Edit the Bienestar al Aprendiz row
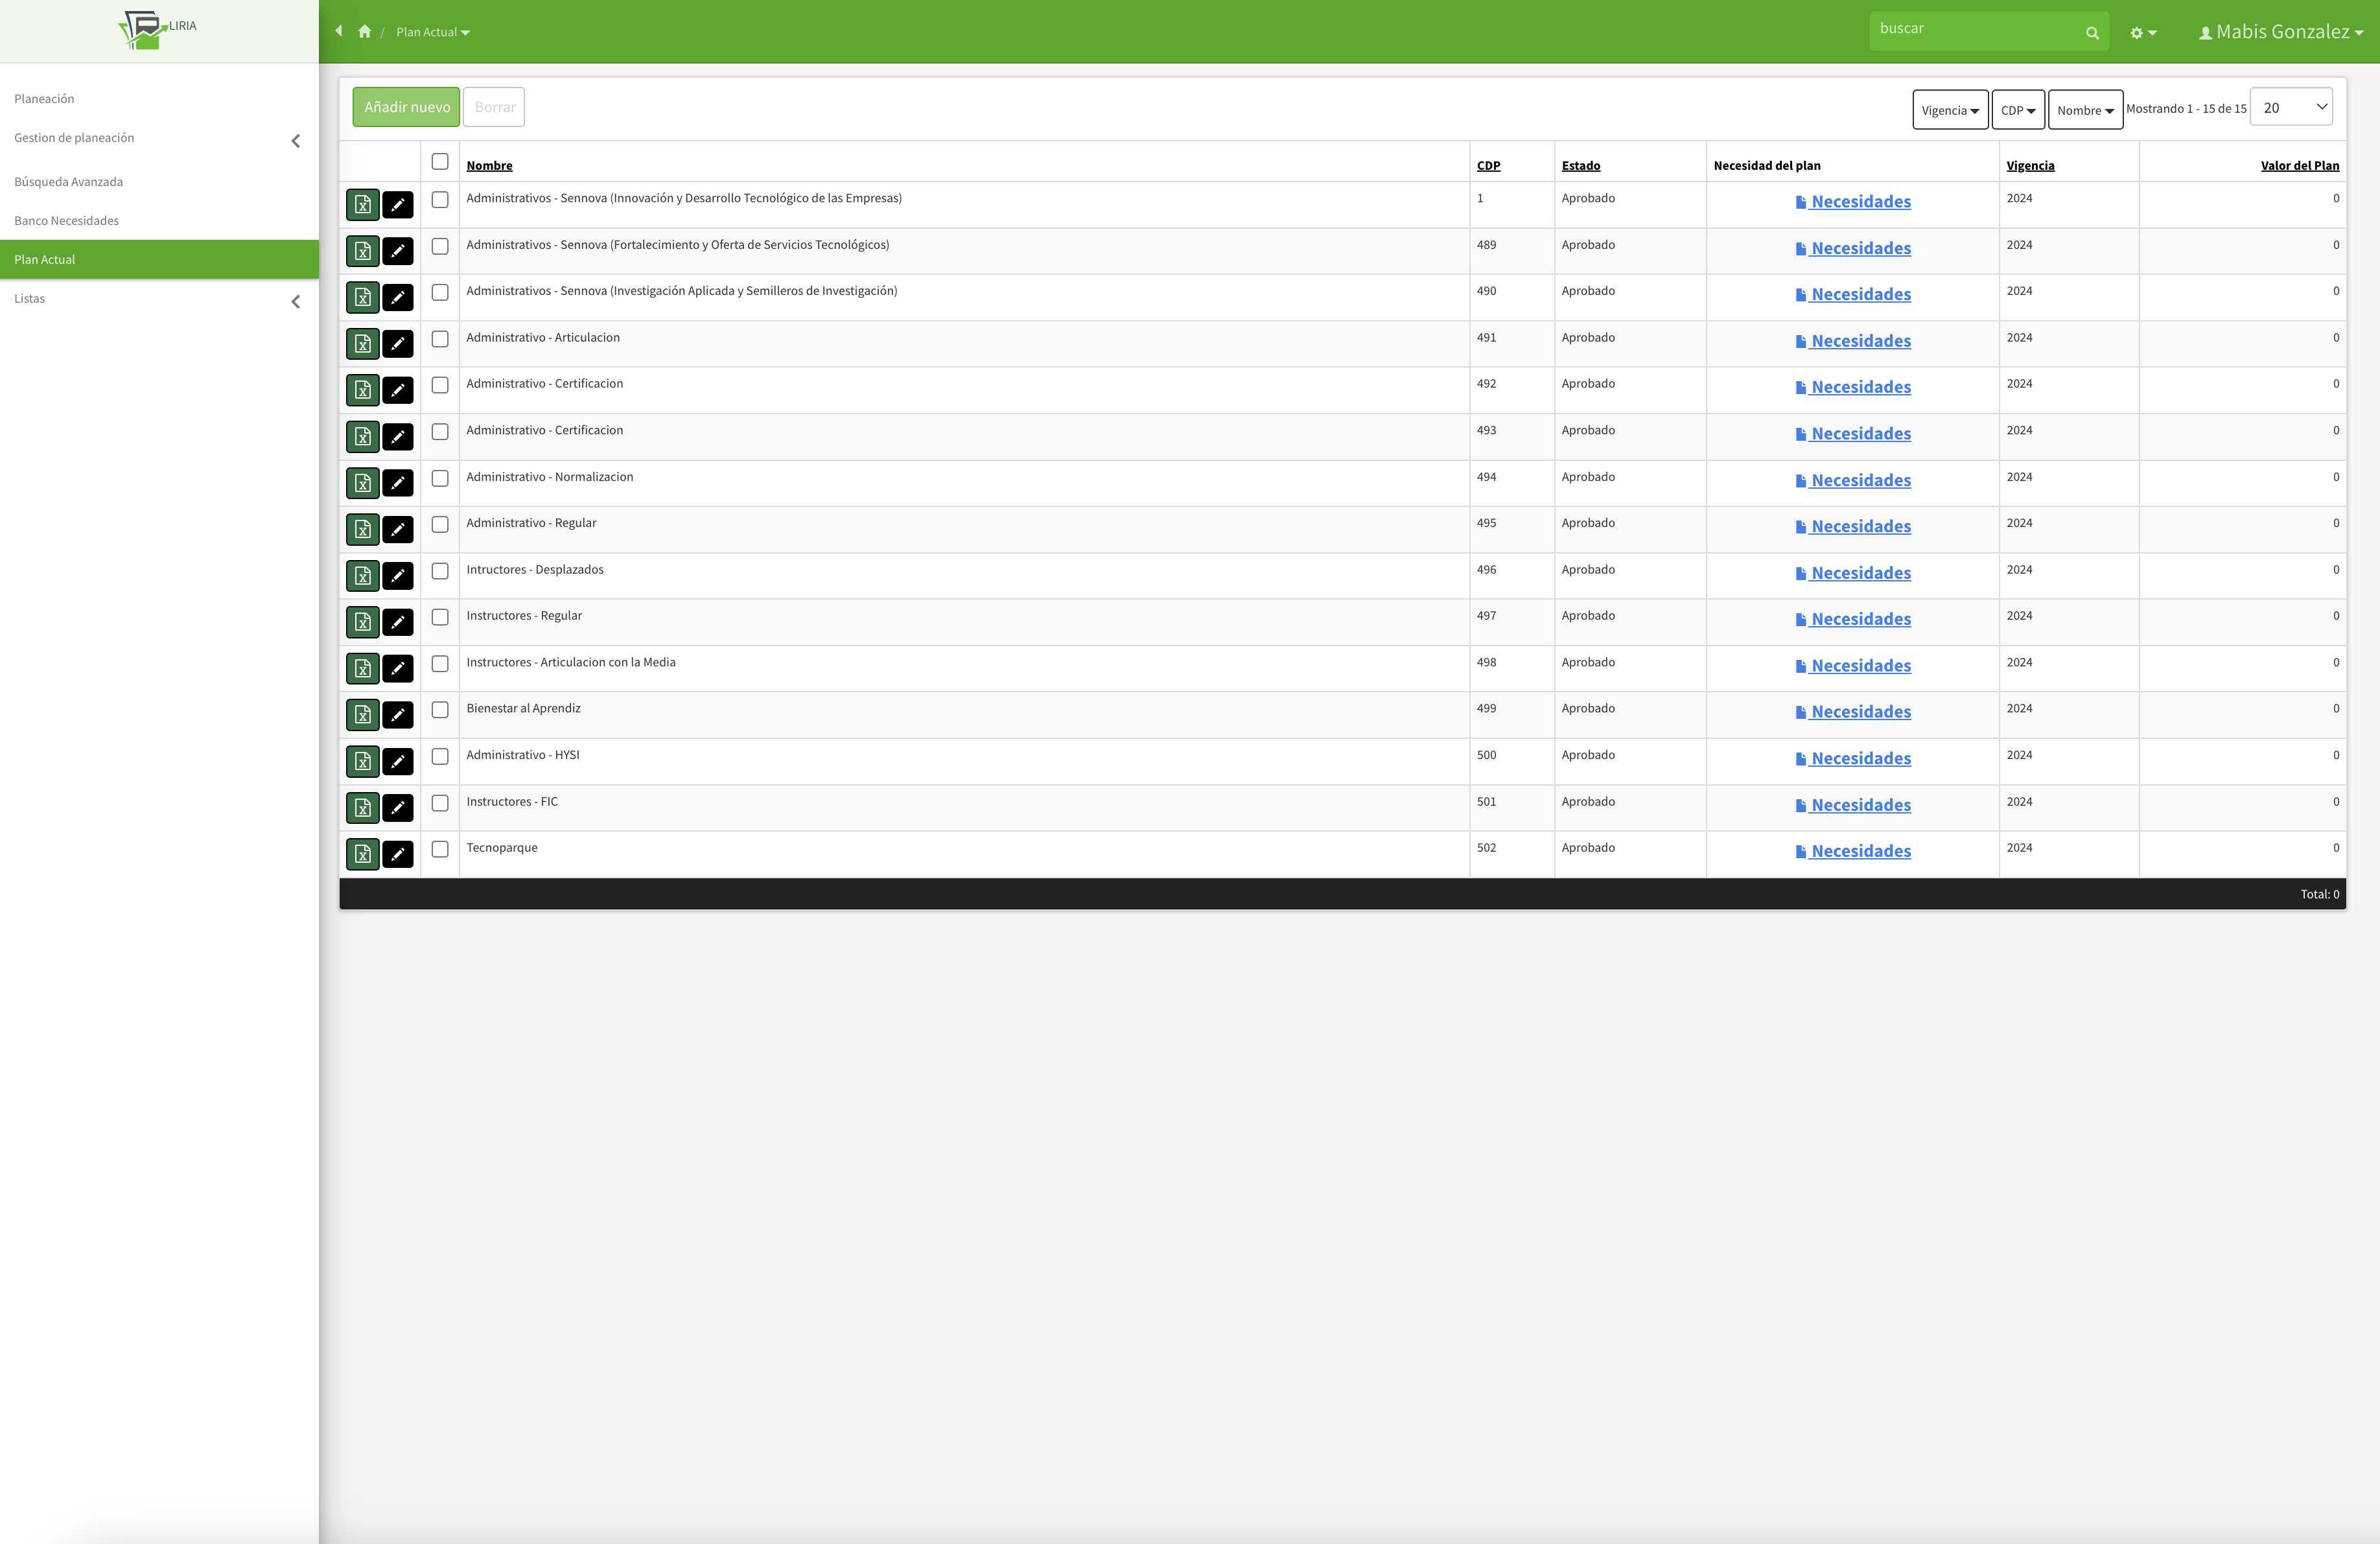The image size is (2380, 1544). coord(398,715)
